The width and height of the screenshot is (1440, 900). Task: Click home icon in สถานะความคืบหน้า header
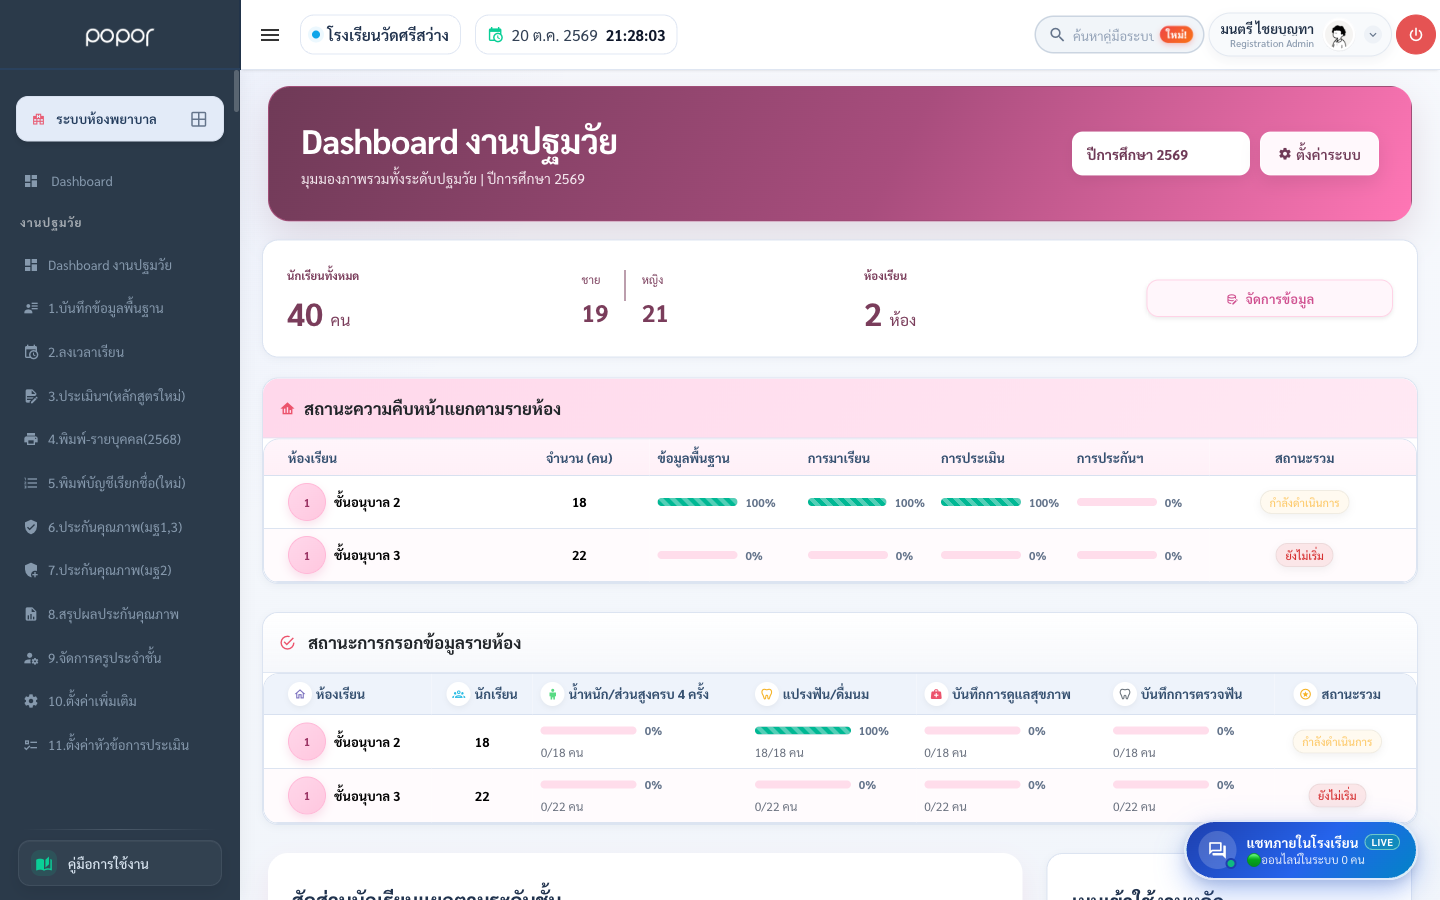[288, 409]
